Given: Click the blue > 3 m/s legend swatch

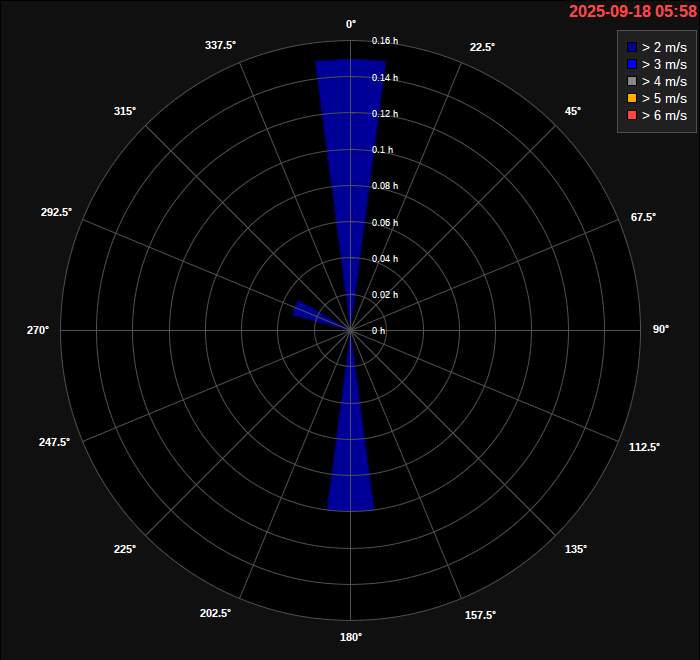Looking at the screenshot, I should pos(632,64).
